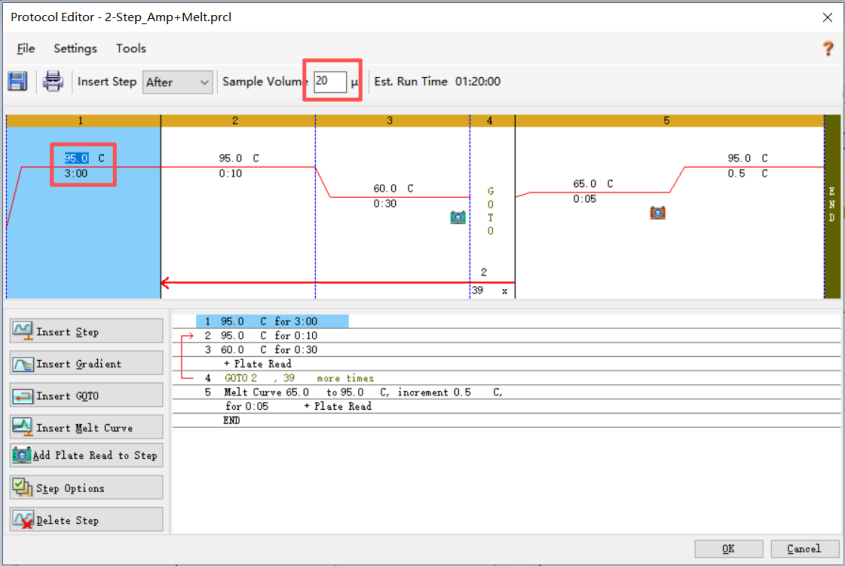Open the Step Options dialog
Screen dimensions: 845x566
coord(86,488)
